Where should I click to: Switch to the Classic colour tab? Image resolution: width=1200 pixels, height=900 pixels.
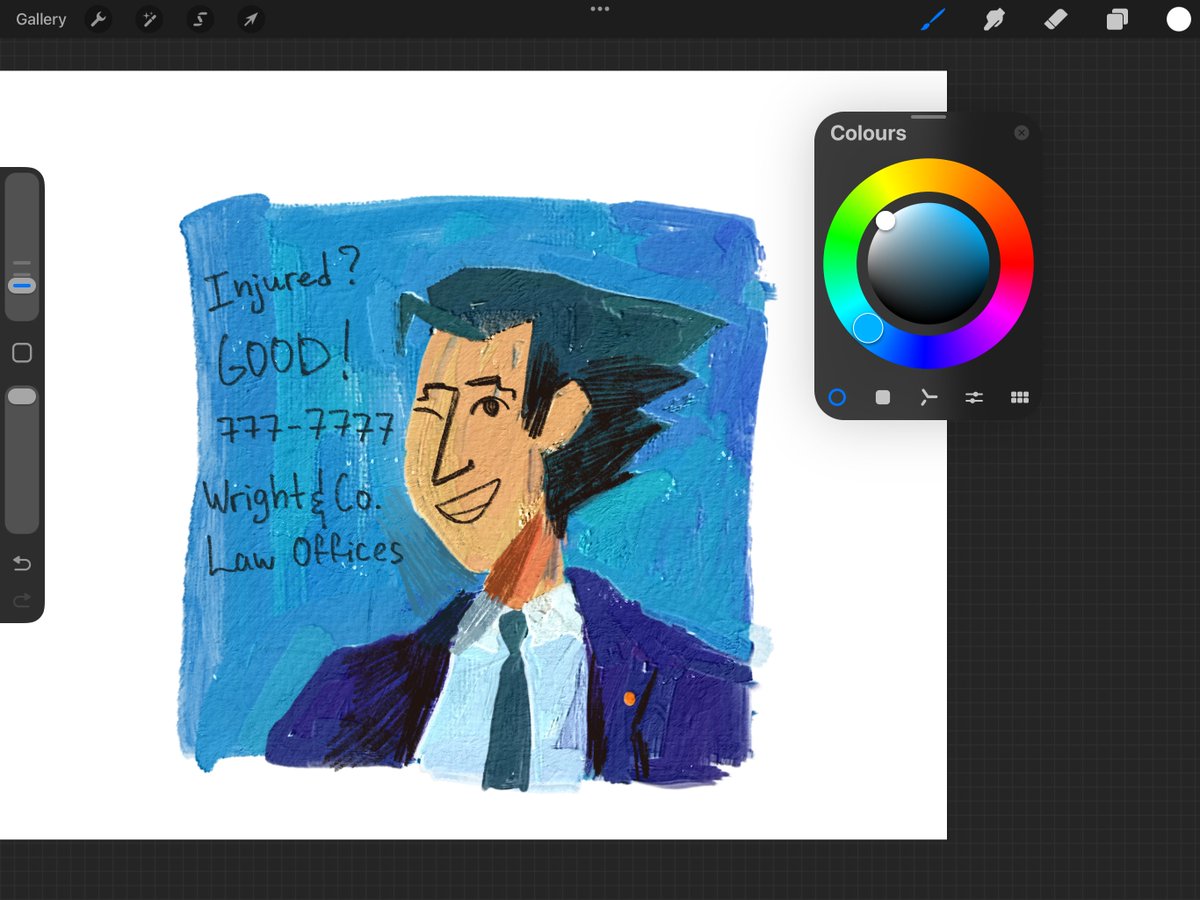click(883, 397)
